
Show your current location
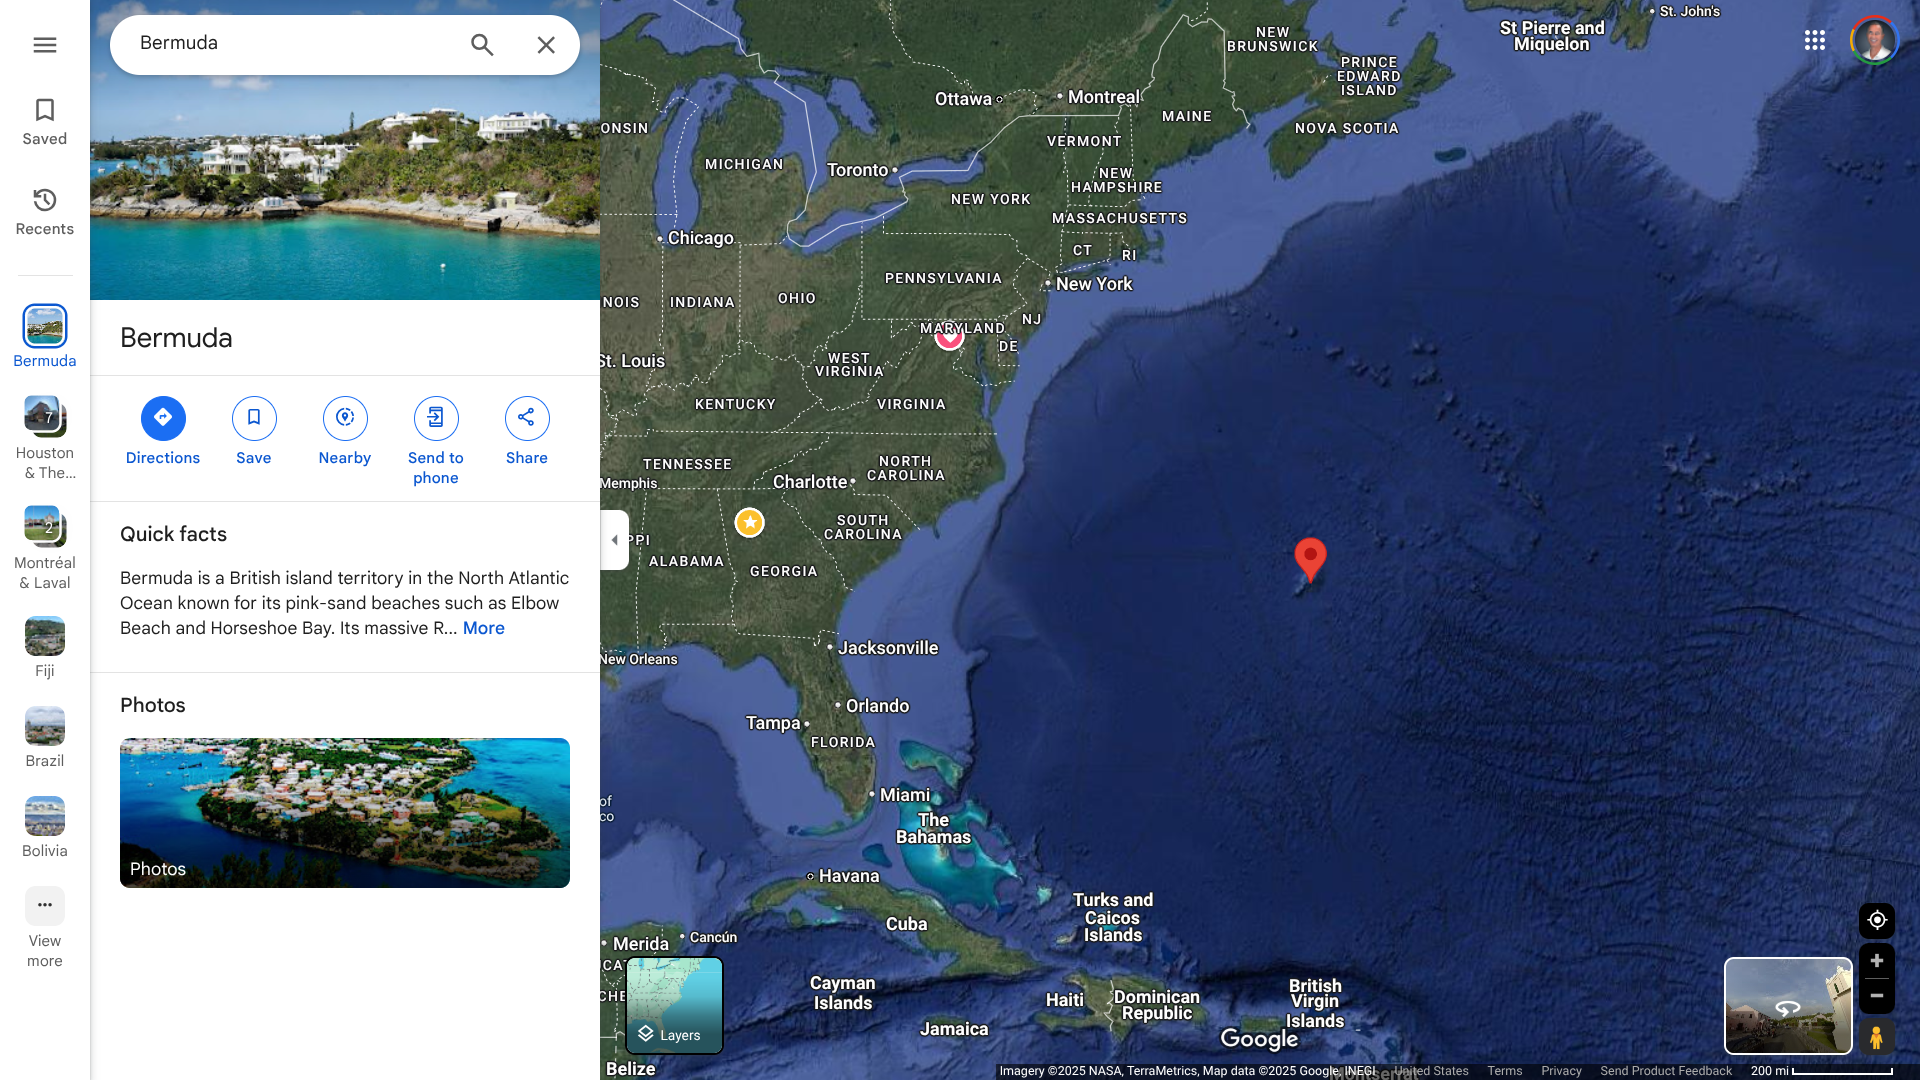click(1877, 920)
